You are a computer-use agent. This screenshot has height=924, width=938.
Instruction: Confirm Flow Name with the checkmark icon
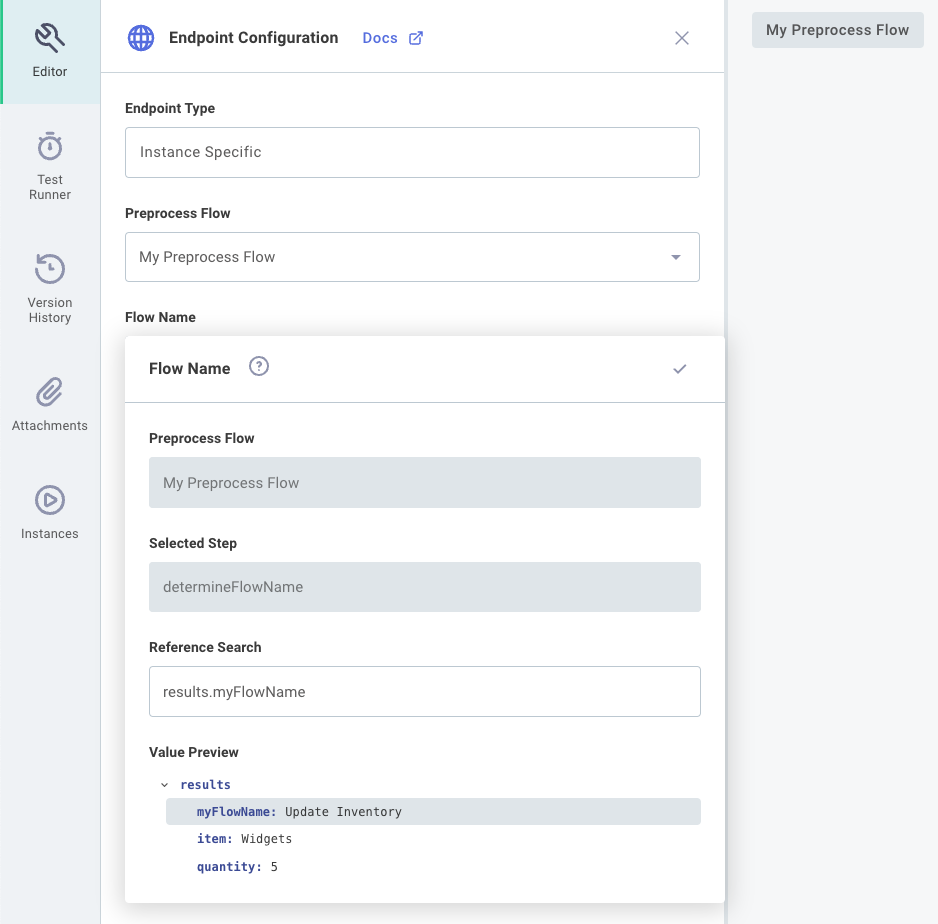point(680,368)
